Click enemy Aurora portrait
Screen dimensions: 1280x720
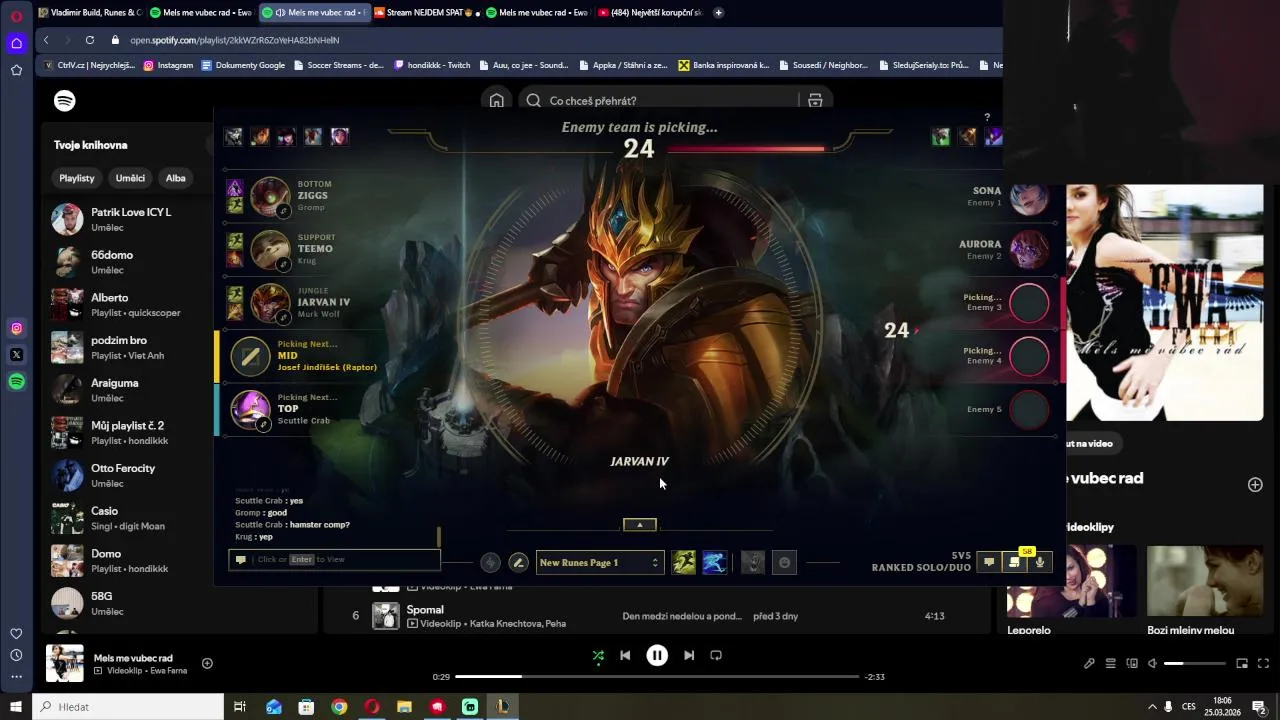point(1029,249)
